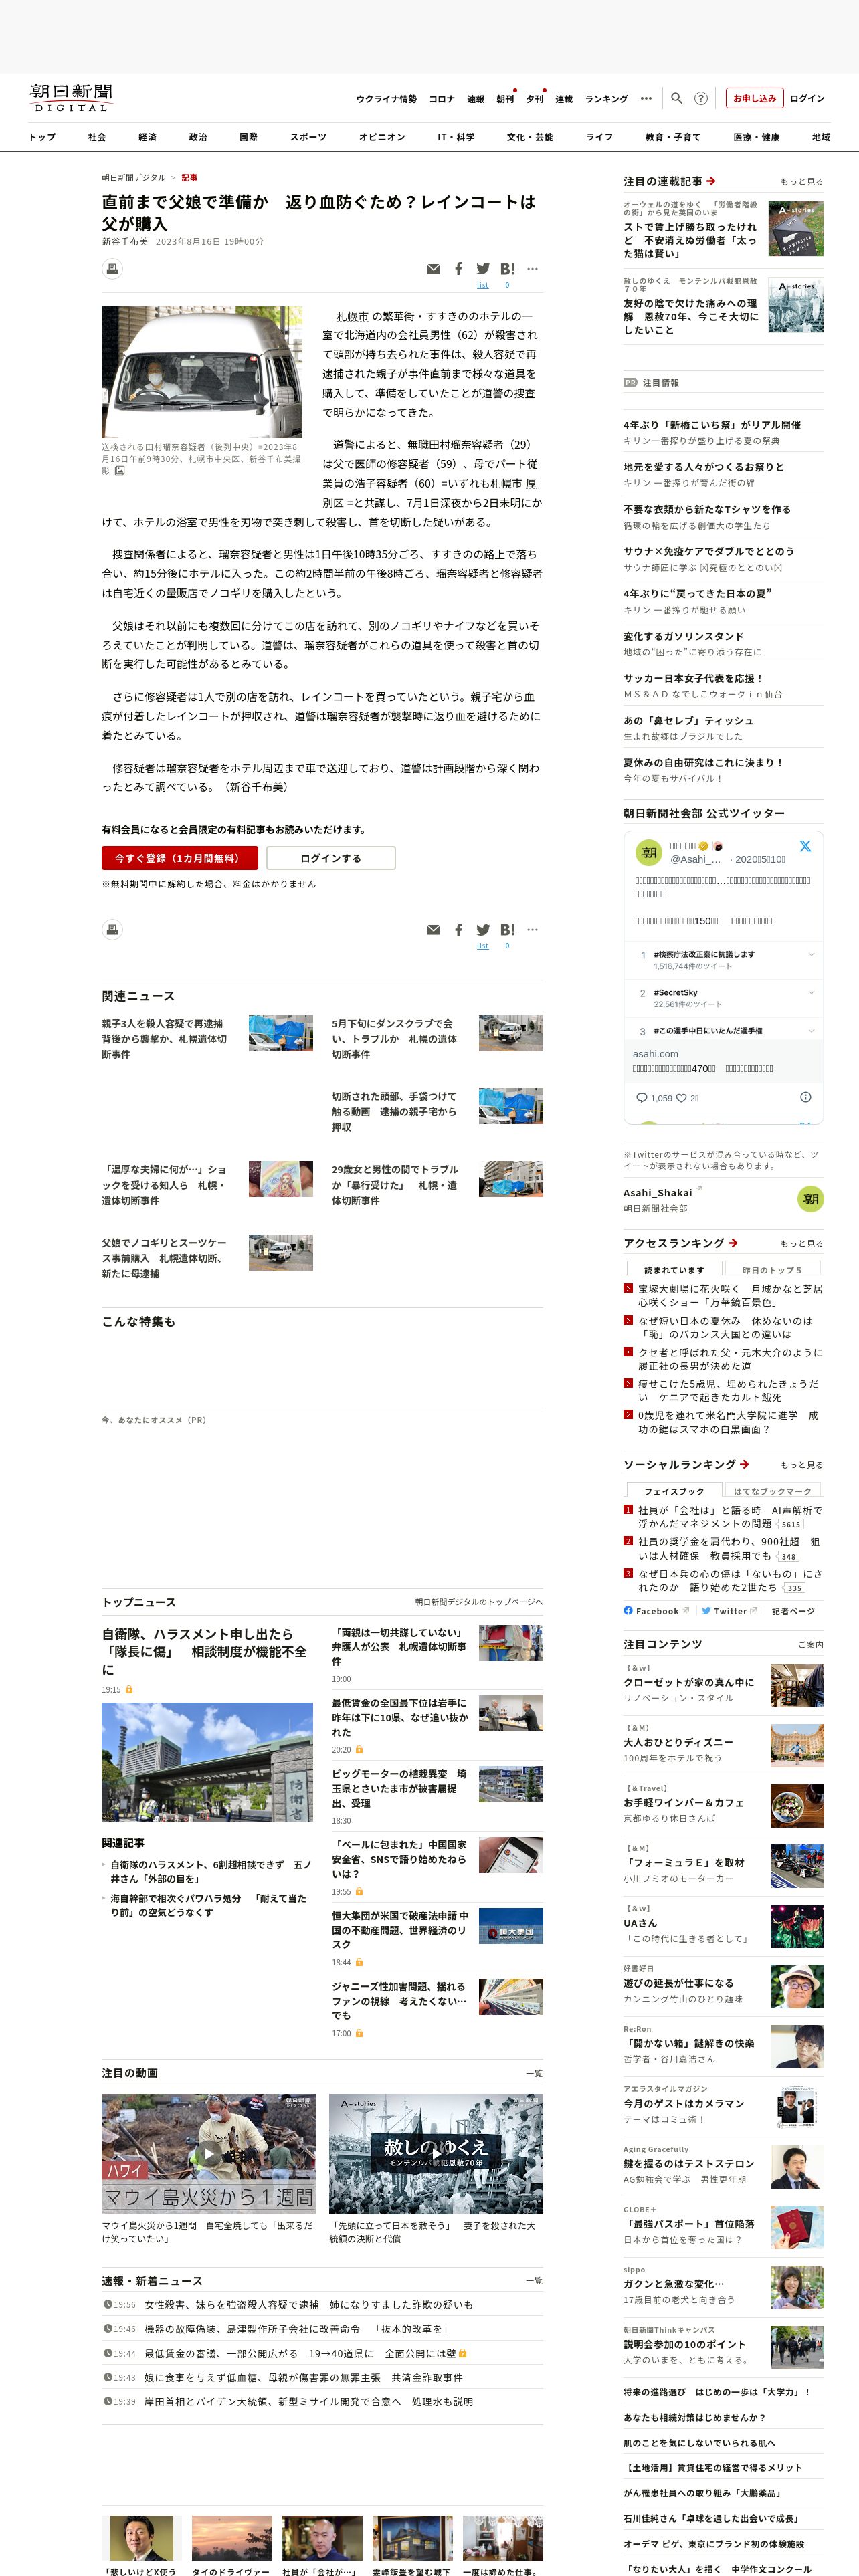Viewport: 859px width, 2576px height.
Task: Click the help question mark icon
Action: pos(701,98)
